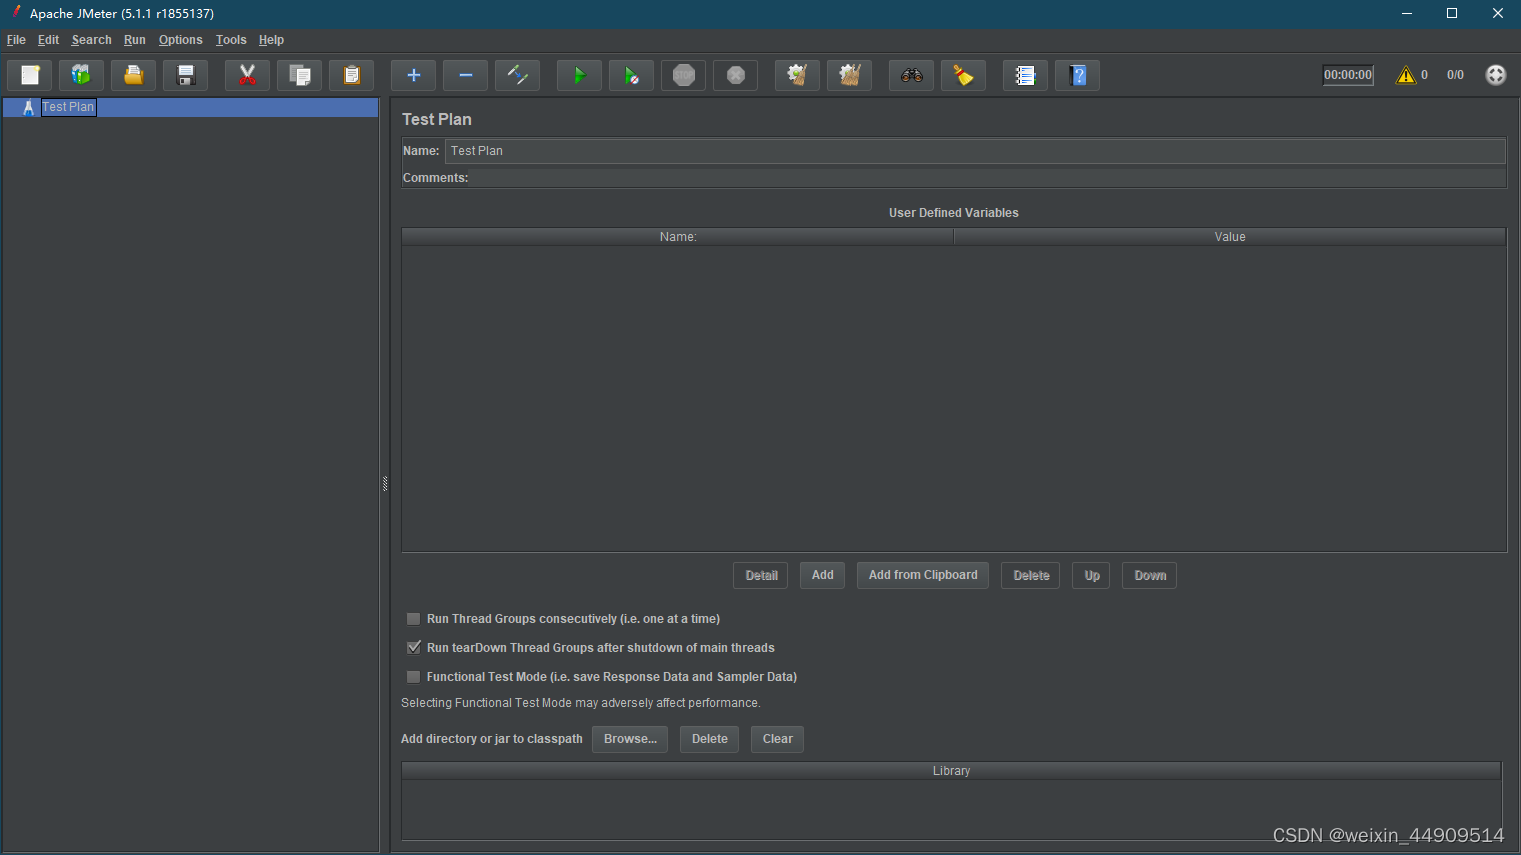Collapse all tree nodes with minus icon
The image size is (1521, 855).
465,75
